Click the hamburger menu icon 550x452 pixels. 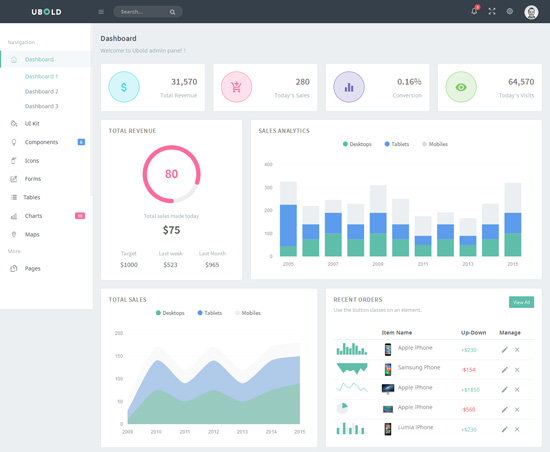point(101,12)
